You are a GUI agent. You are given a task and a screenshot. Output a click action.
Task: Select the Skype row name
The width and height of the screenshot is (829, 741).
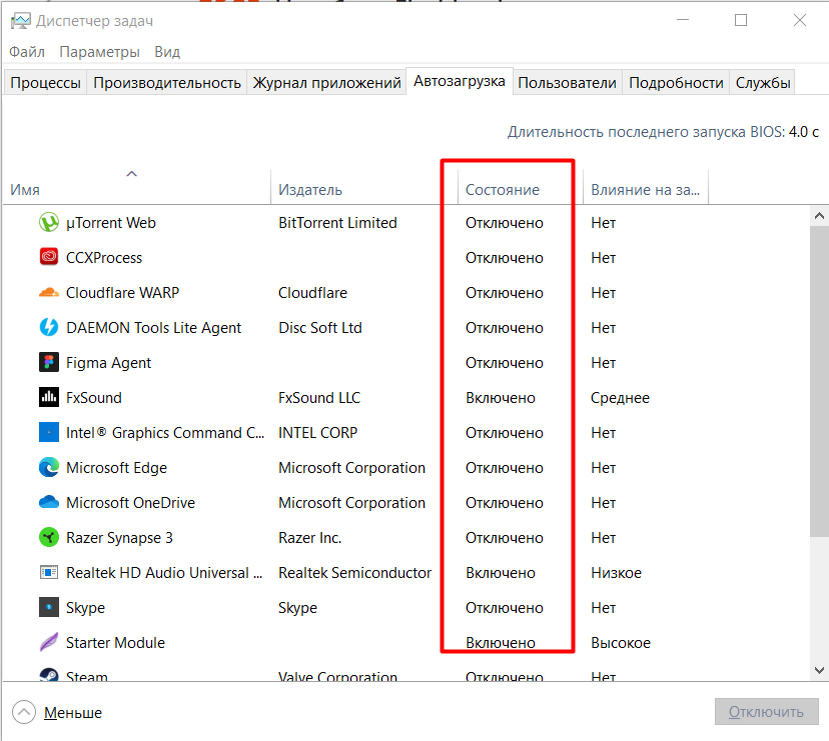[x=85, y=608]
